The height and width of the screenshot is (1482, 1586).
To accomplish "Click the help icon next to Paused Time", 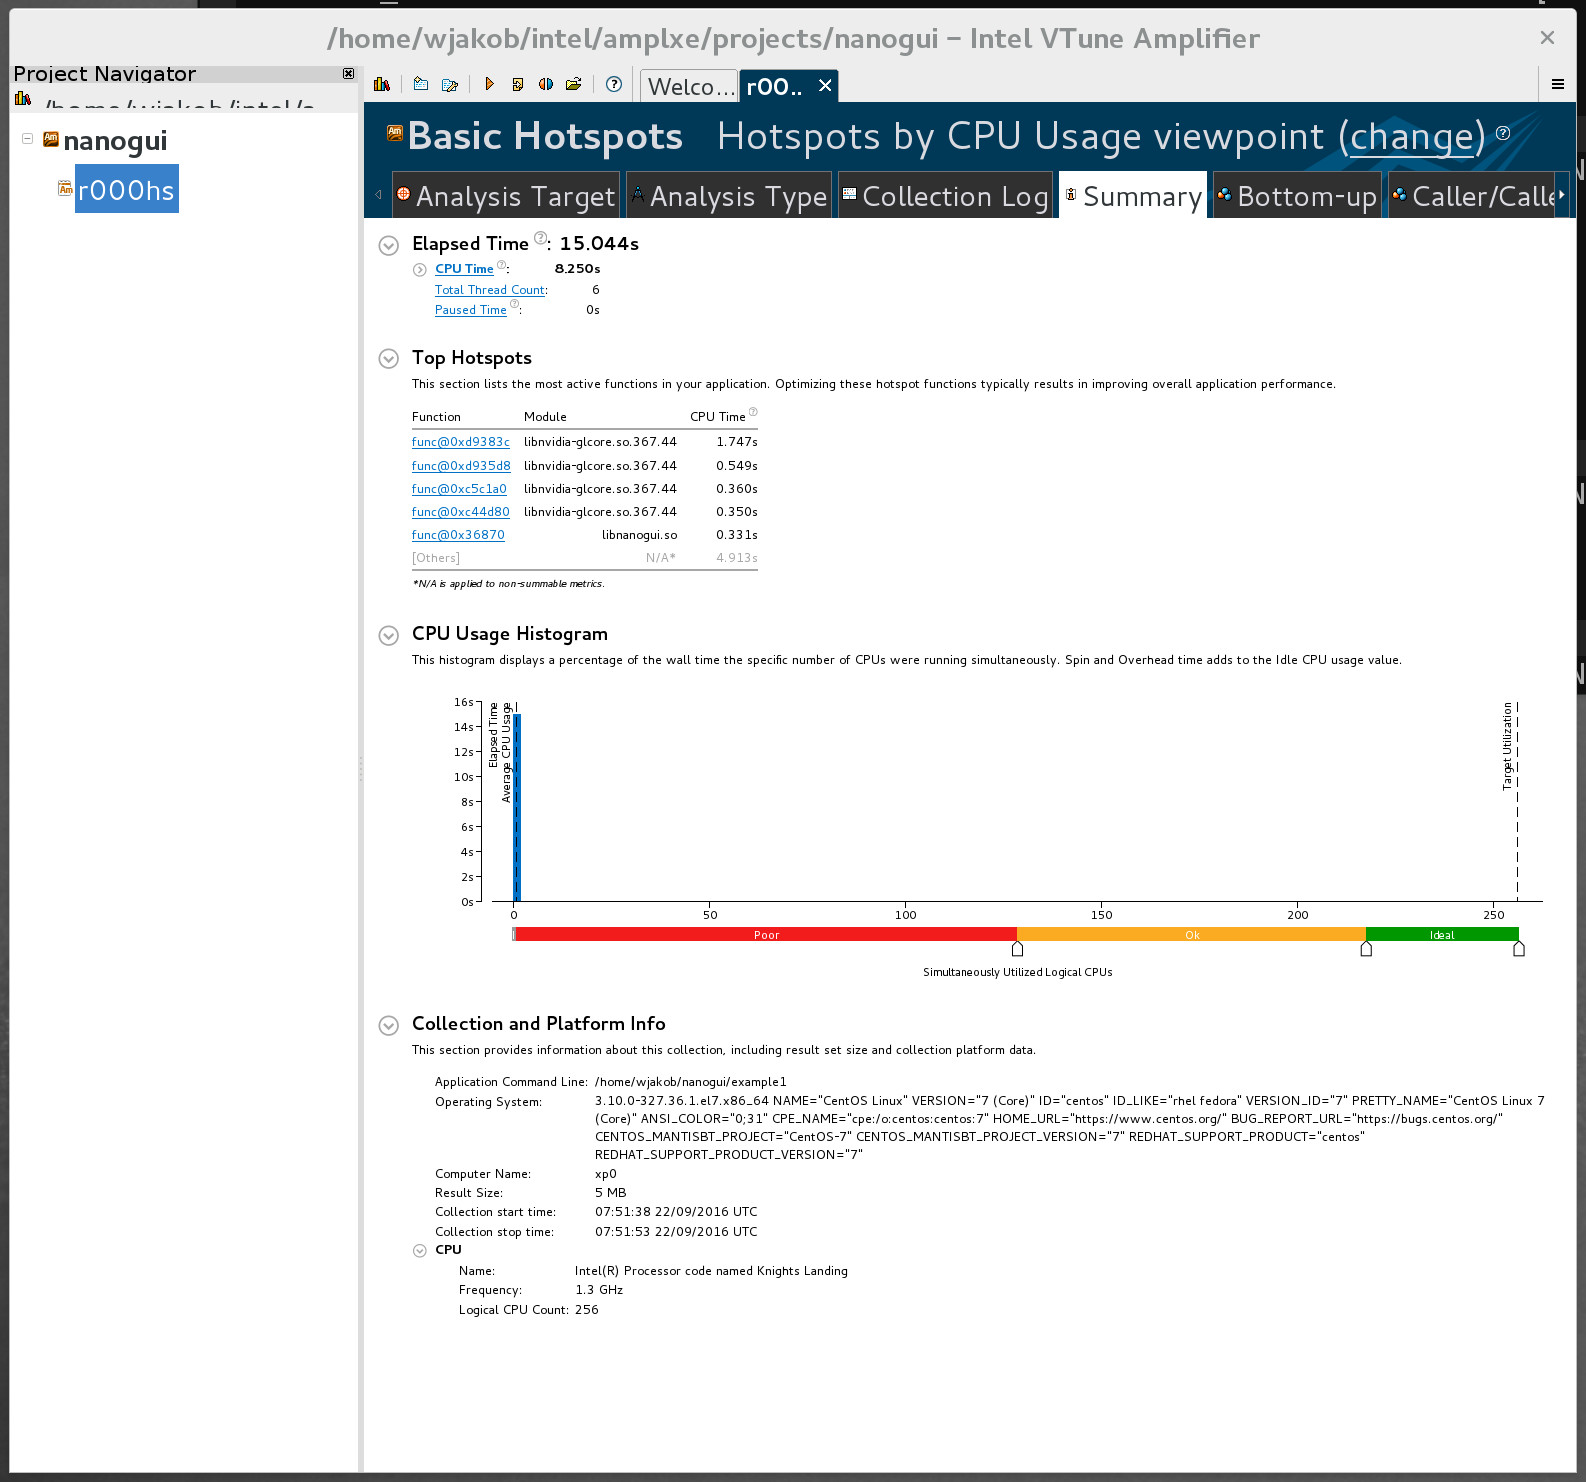I will (514, 304).
